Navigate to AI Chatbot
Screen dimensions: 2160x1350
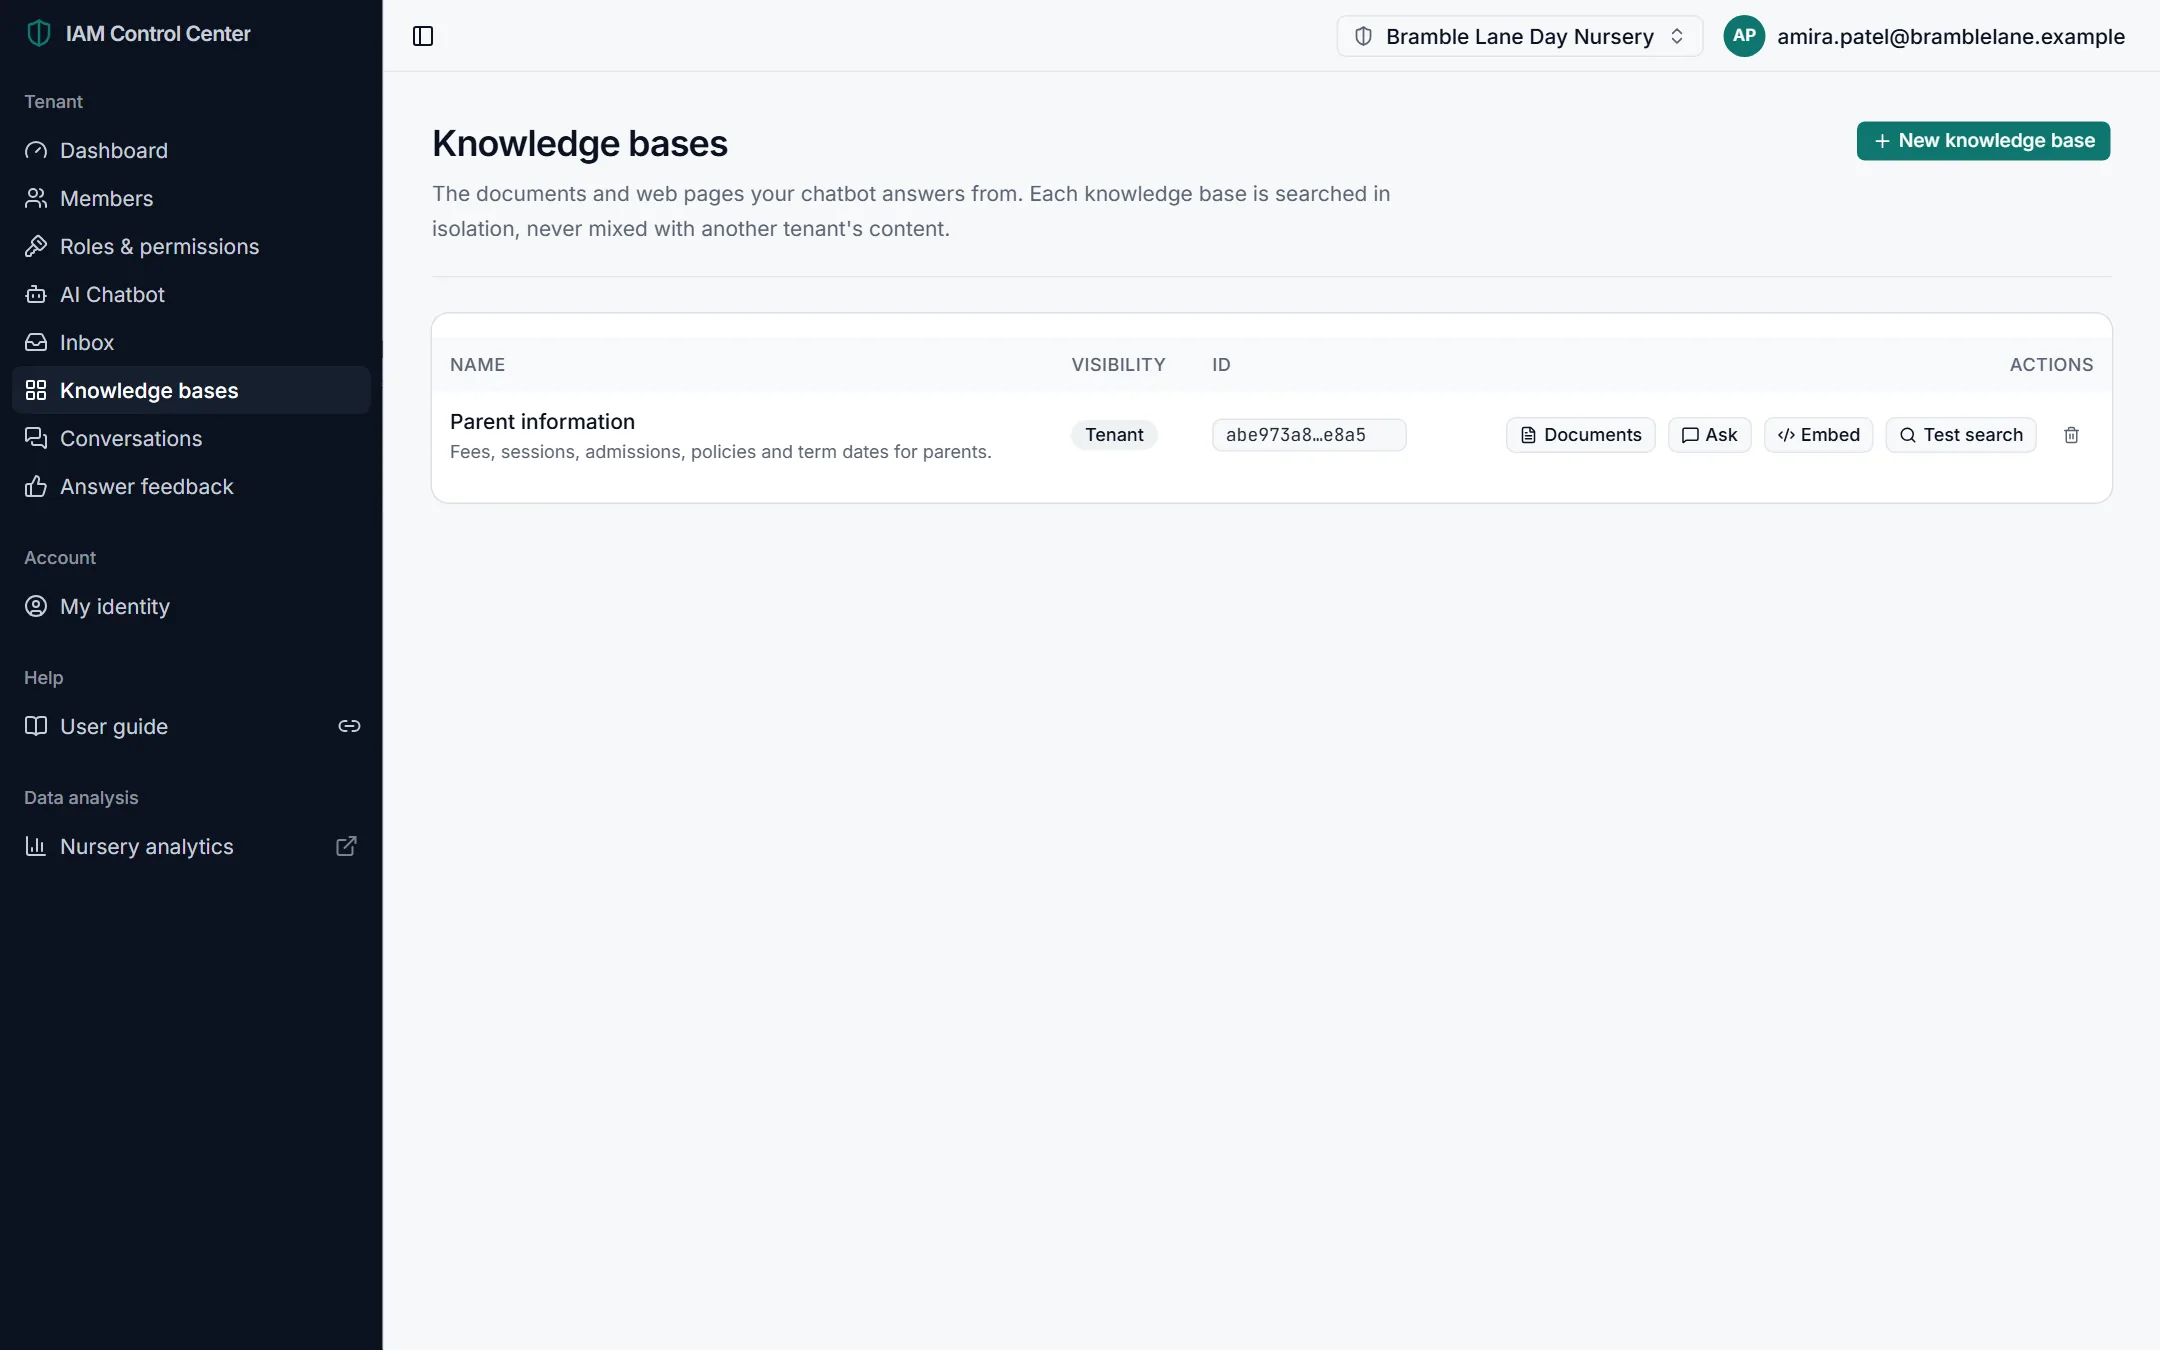[191, 294]
